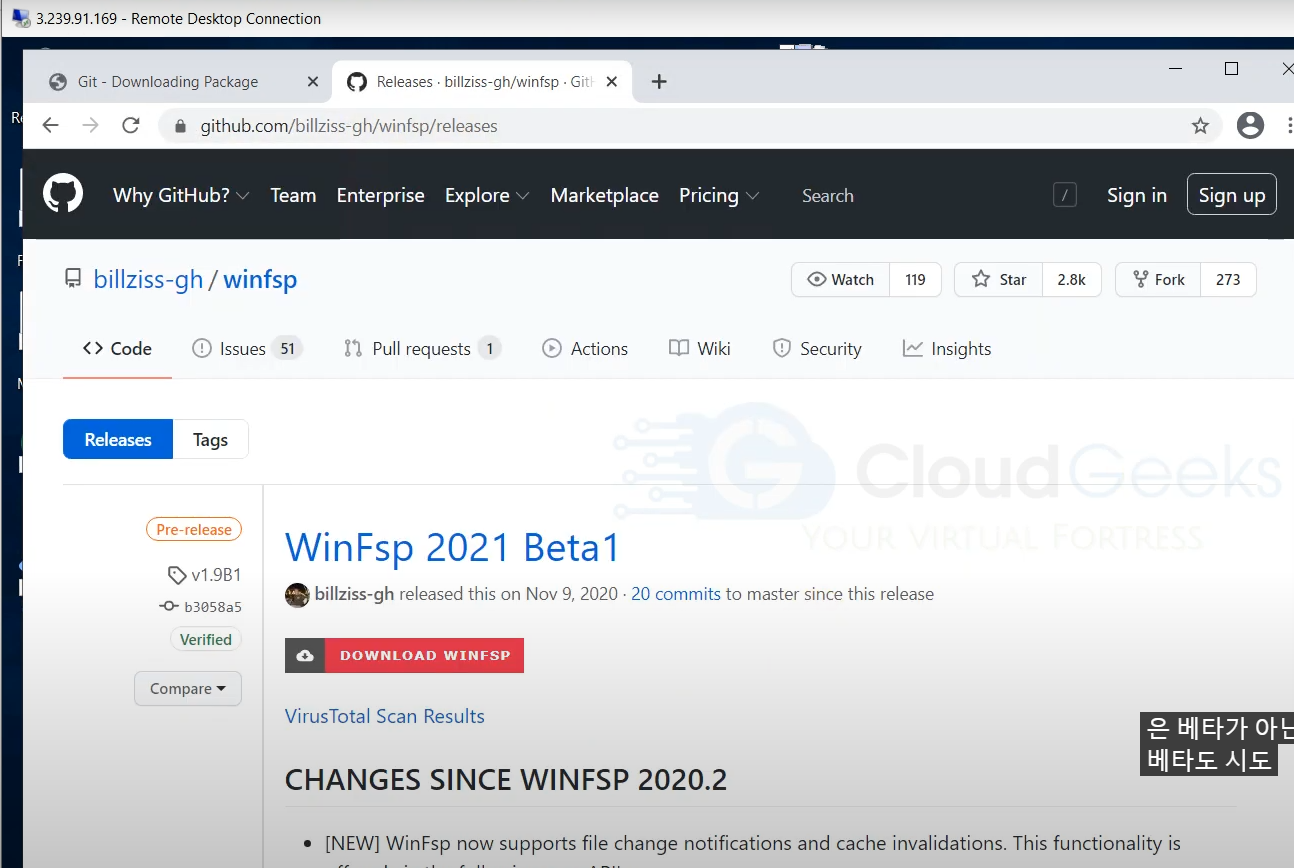Open the Actions tab
This screenshot has width=1294, height=868.
585,349
